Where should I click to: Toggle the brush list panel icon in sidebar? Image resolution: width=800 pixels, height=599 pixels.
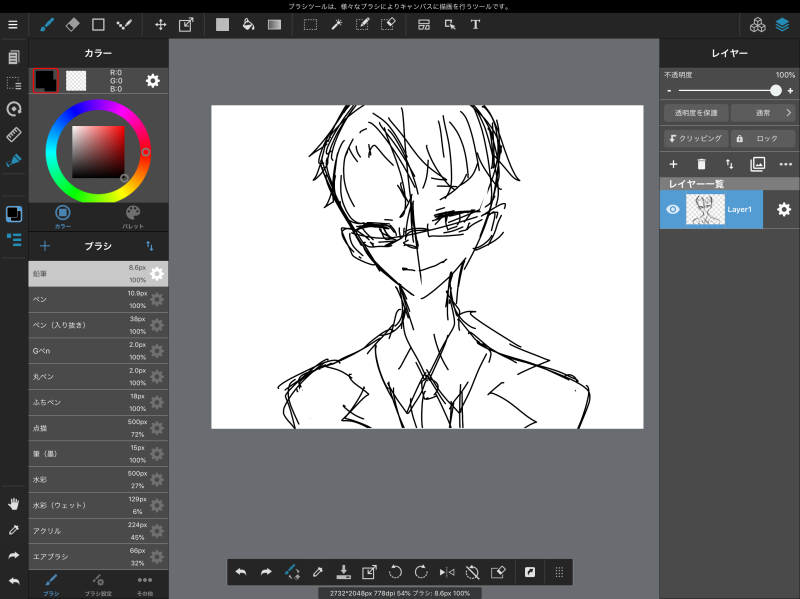(14, 239)
